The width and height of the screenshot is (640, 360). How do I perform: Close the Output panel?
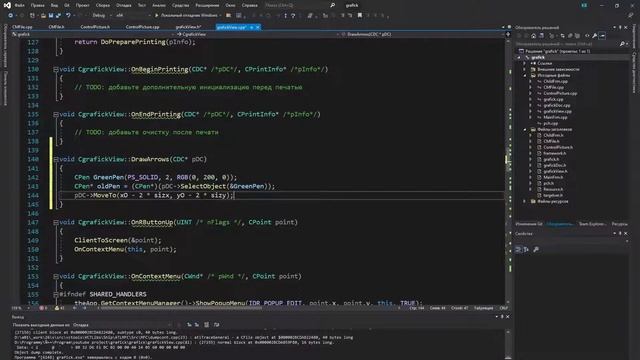[x=507, y=317]
